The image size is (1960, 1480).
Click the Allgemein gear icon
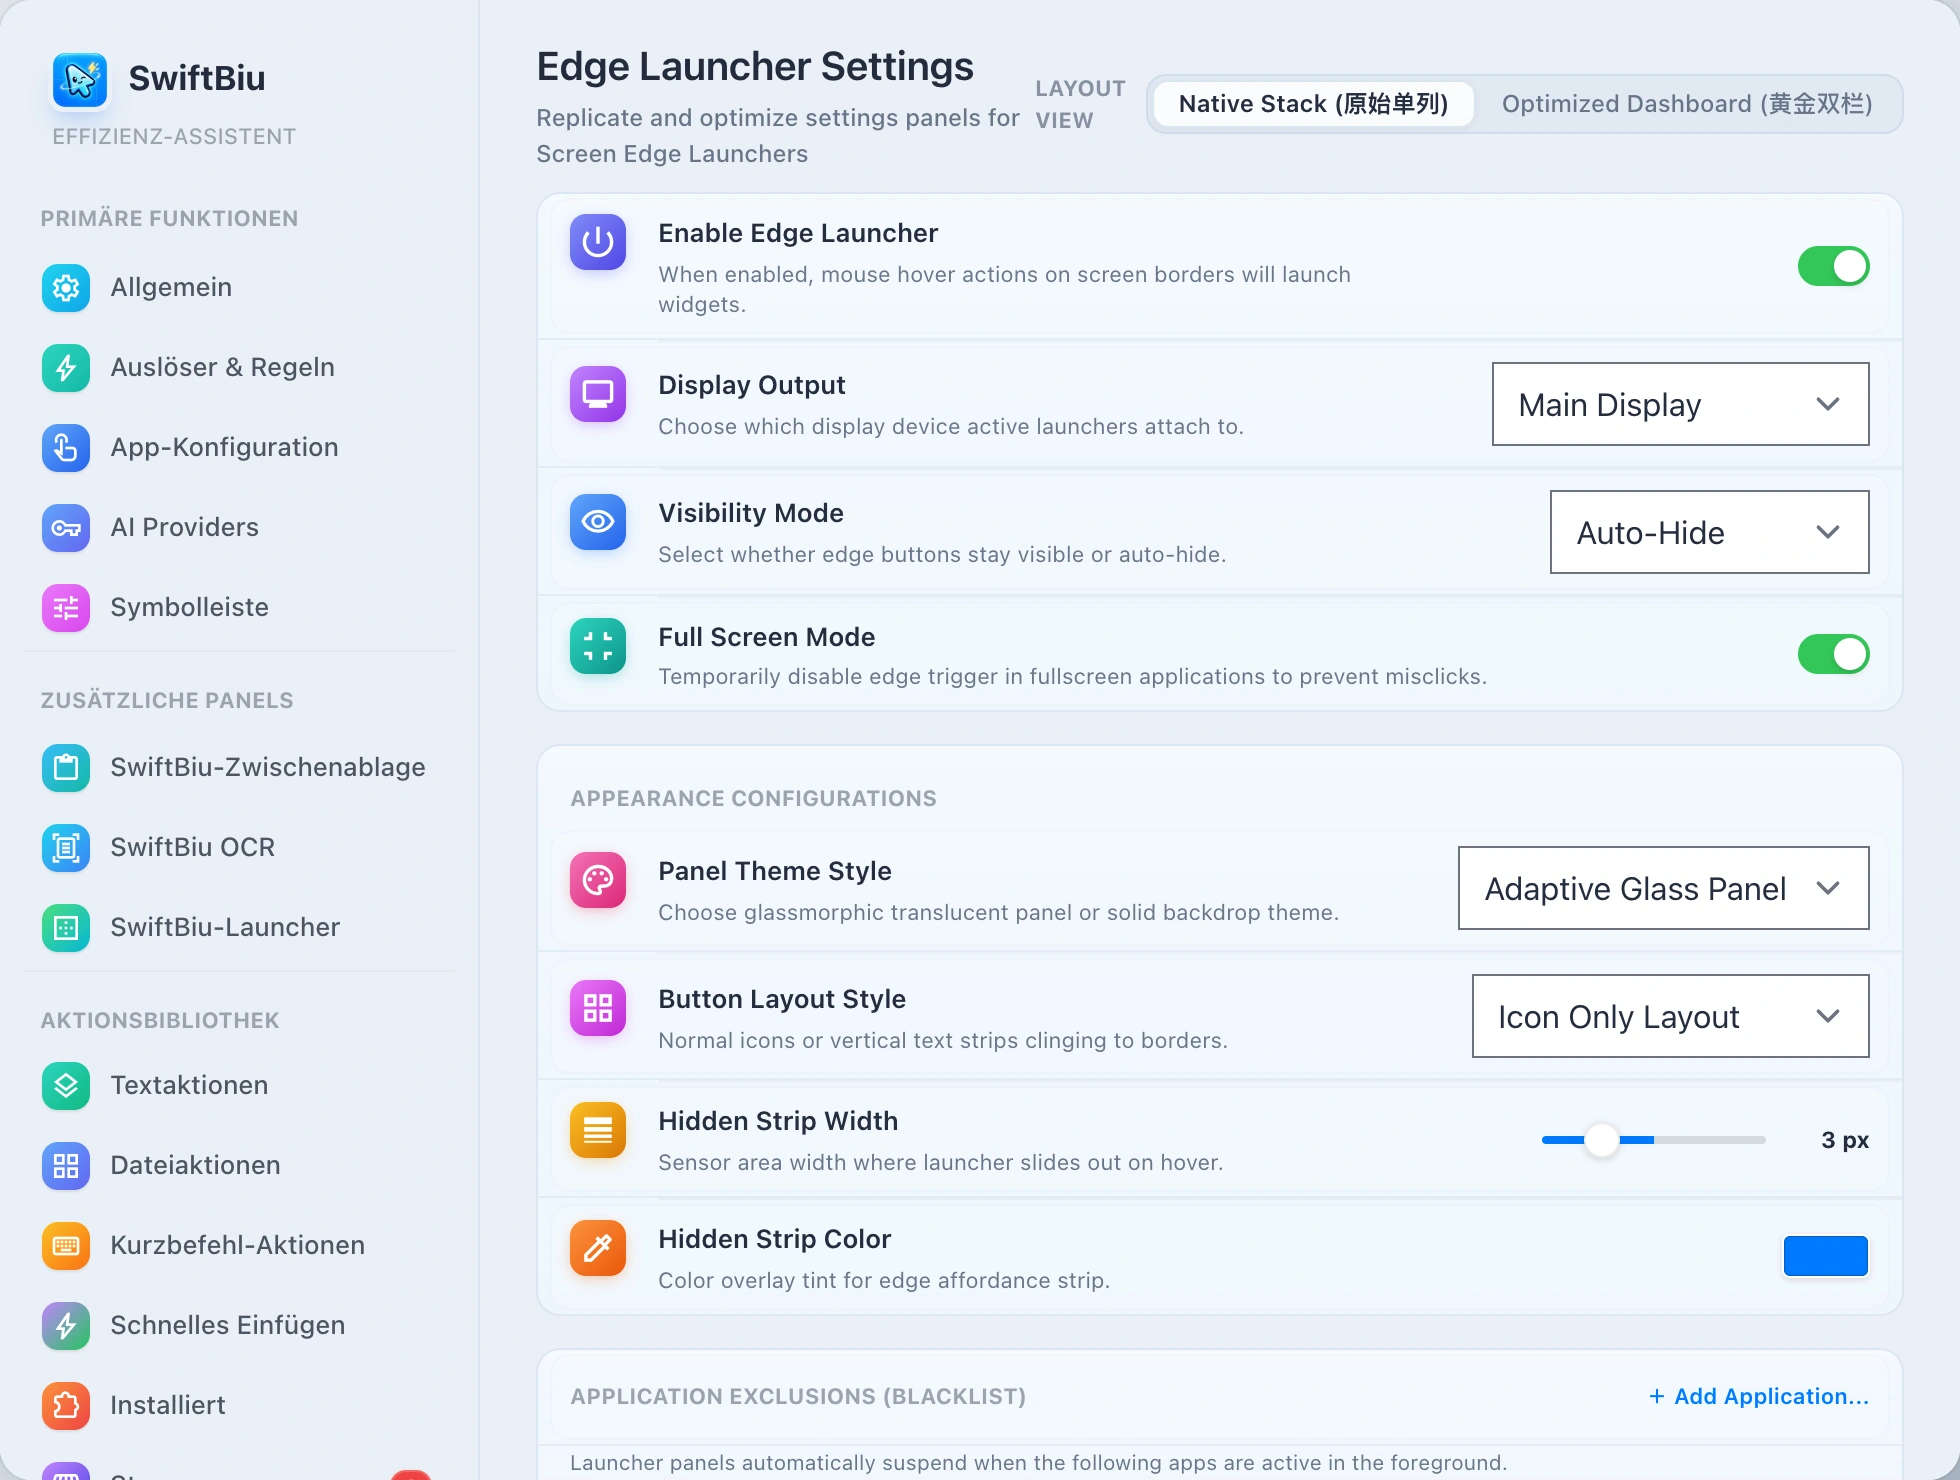[66, 288]
